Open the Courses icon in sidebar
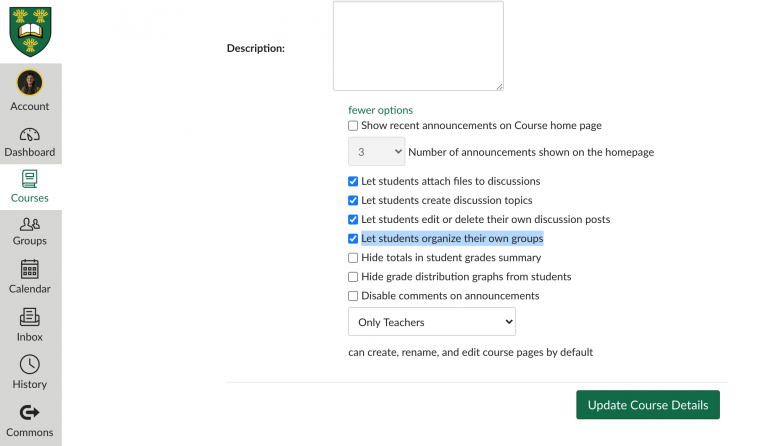The image size is (768, 446). pos(30,179)
